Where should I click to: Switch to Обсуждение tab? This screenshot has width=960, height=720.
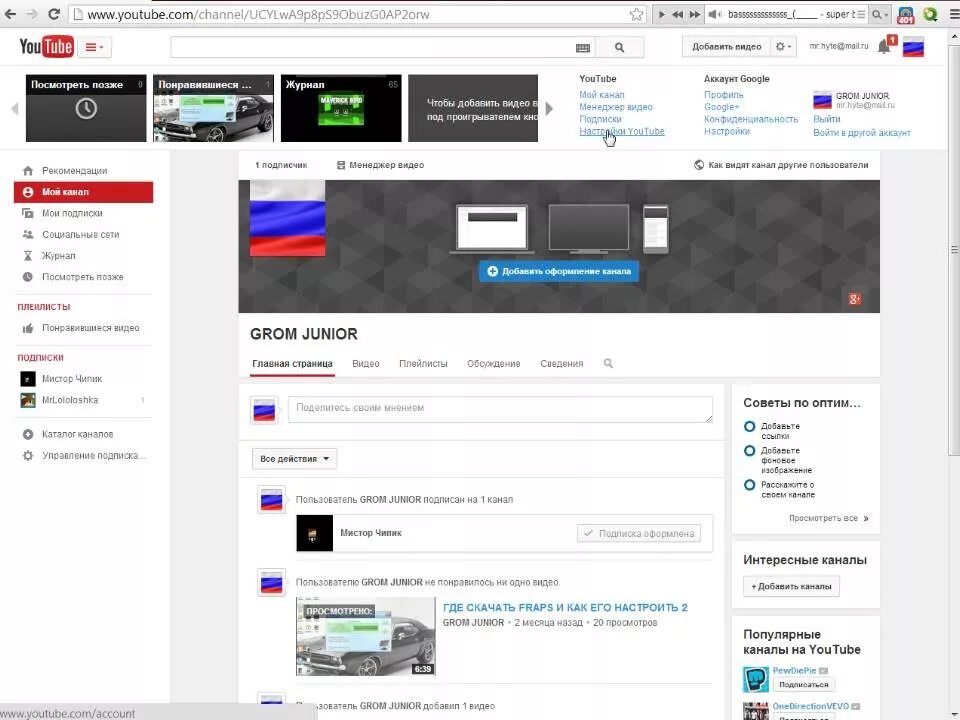493,364
